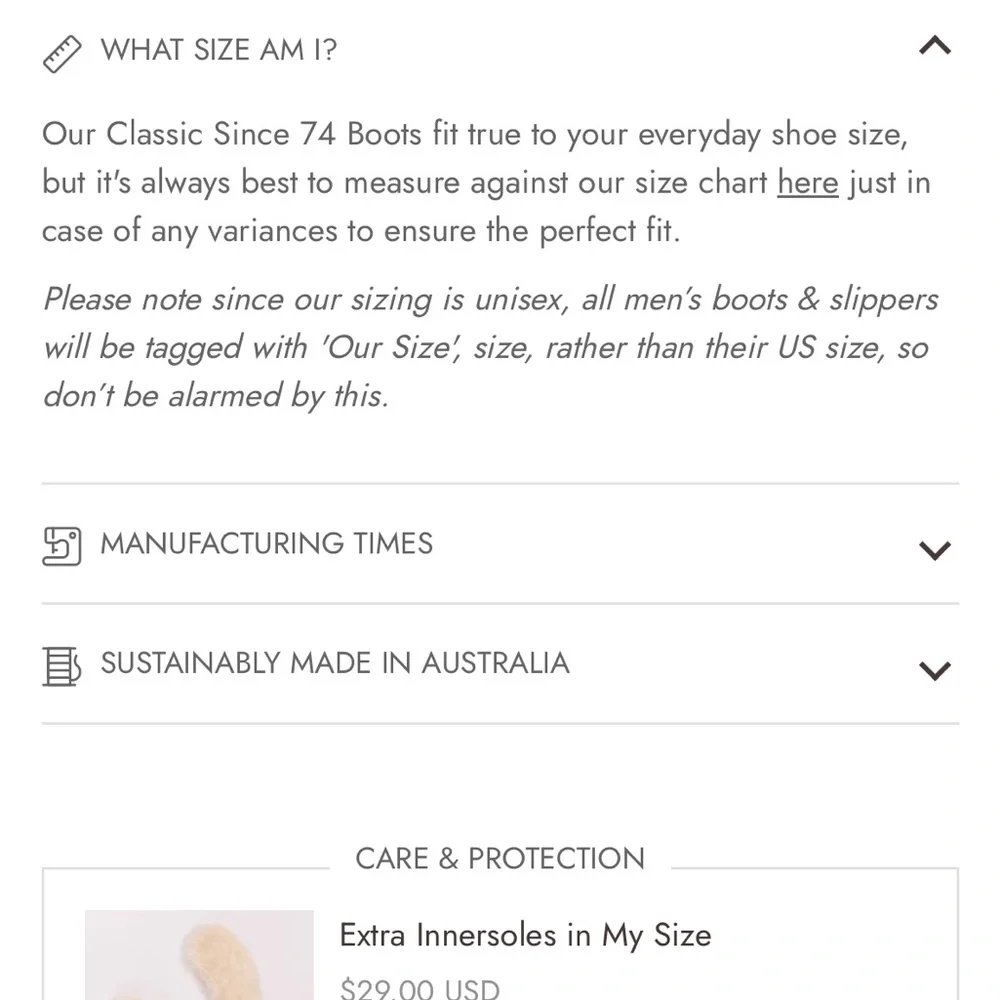Click the thread spool icon for Sustainably Made
This screenshot has height=1000, width=1000.
point(62,666)
